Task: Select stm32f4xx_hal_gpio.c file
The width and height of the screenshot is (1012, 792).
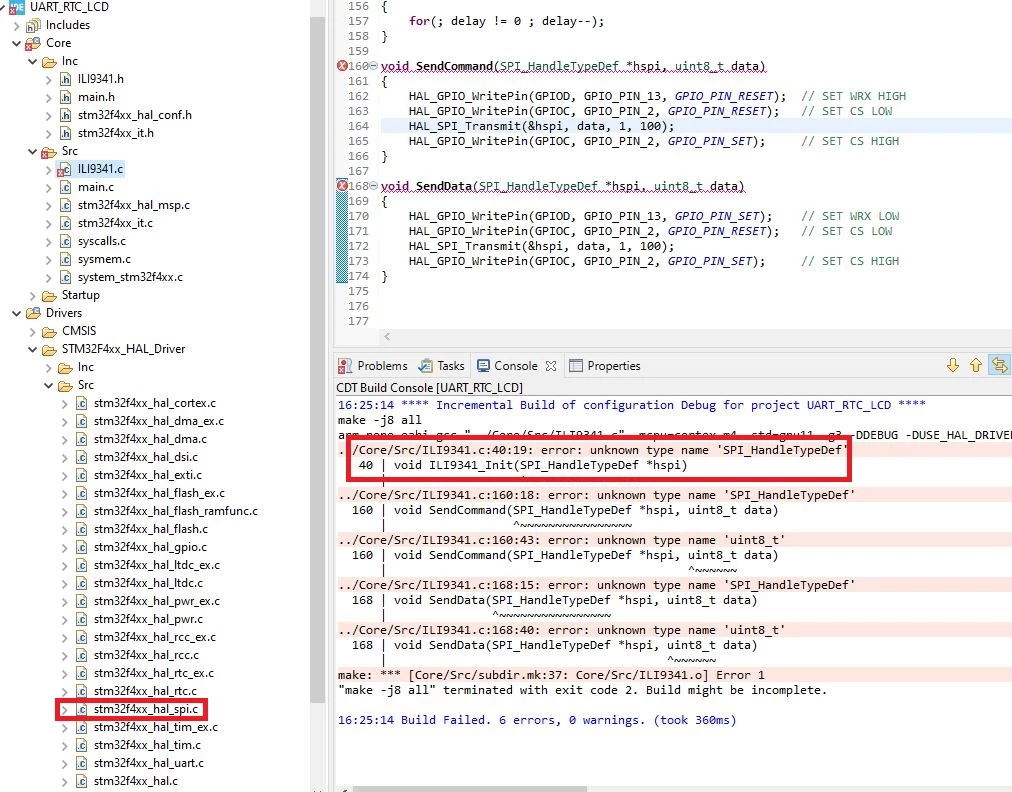Action: (150, 547)
